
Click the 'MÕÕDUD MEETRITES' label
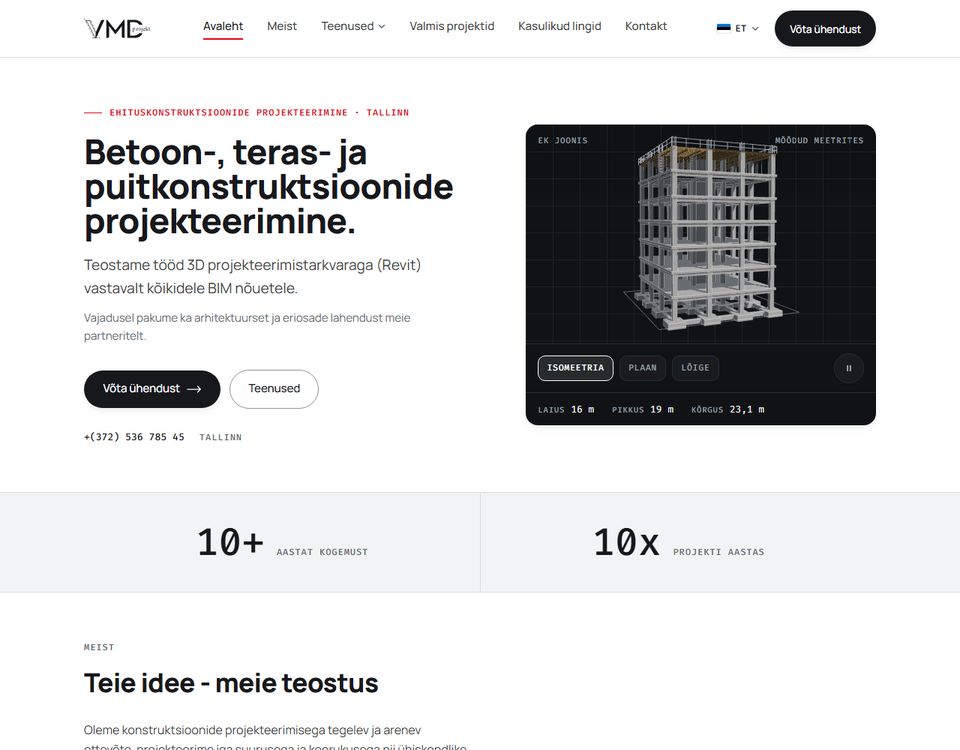pos(819,140)
